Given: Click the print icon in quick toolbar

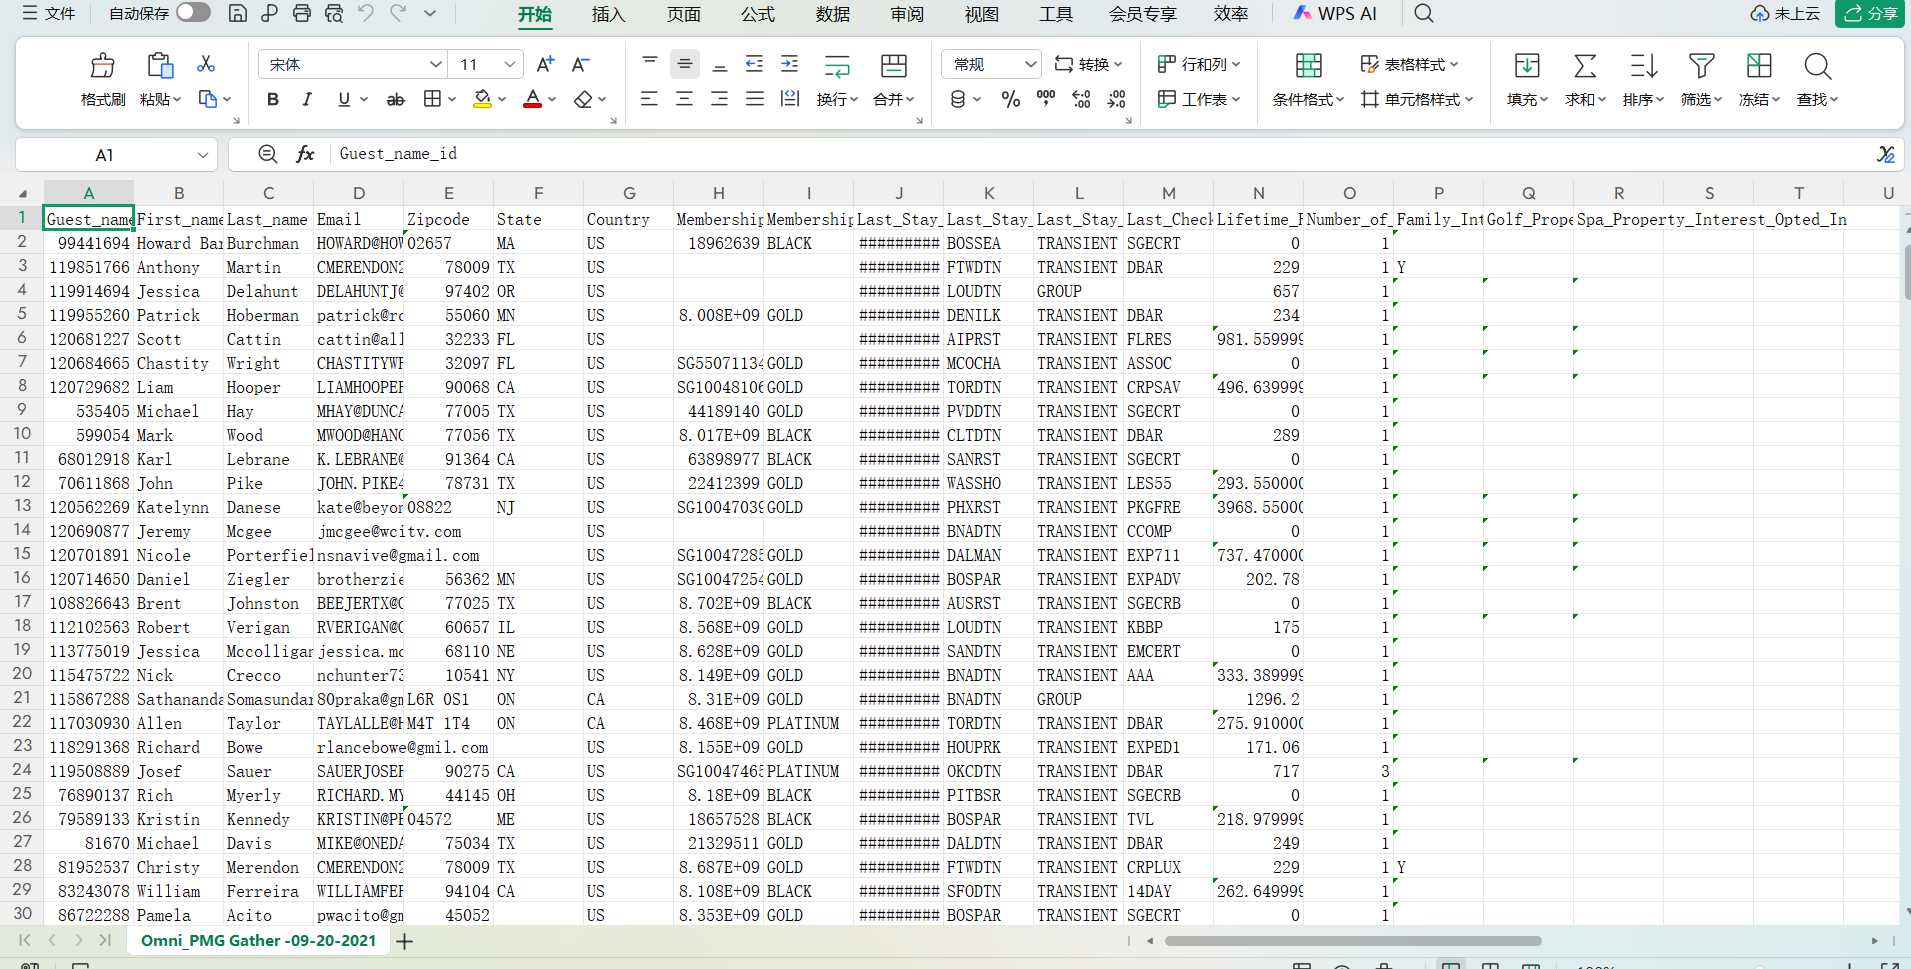Looking at the screenshot, I should (302, 14).
